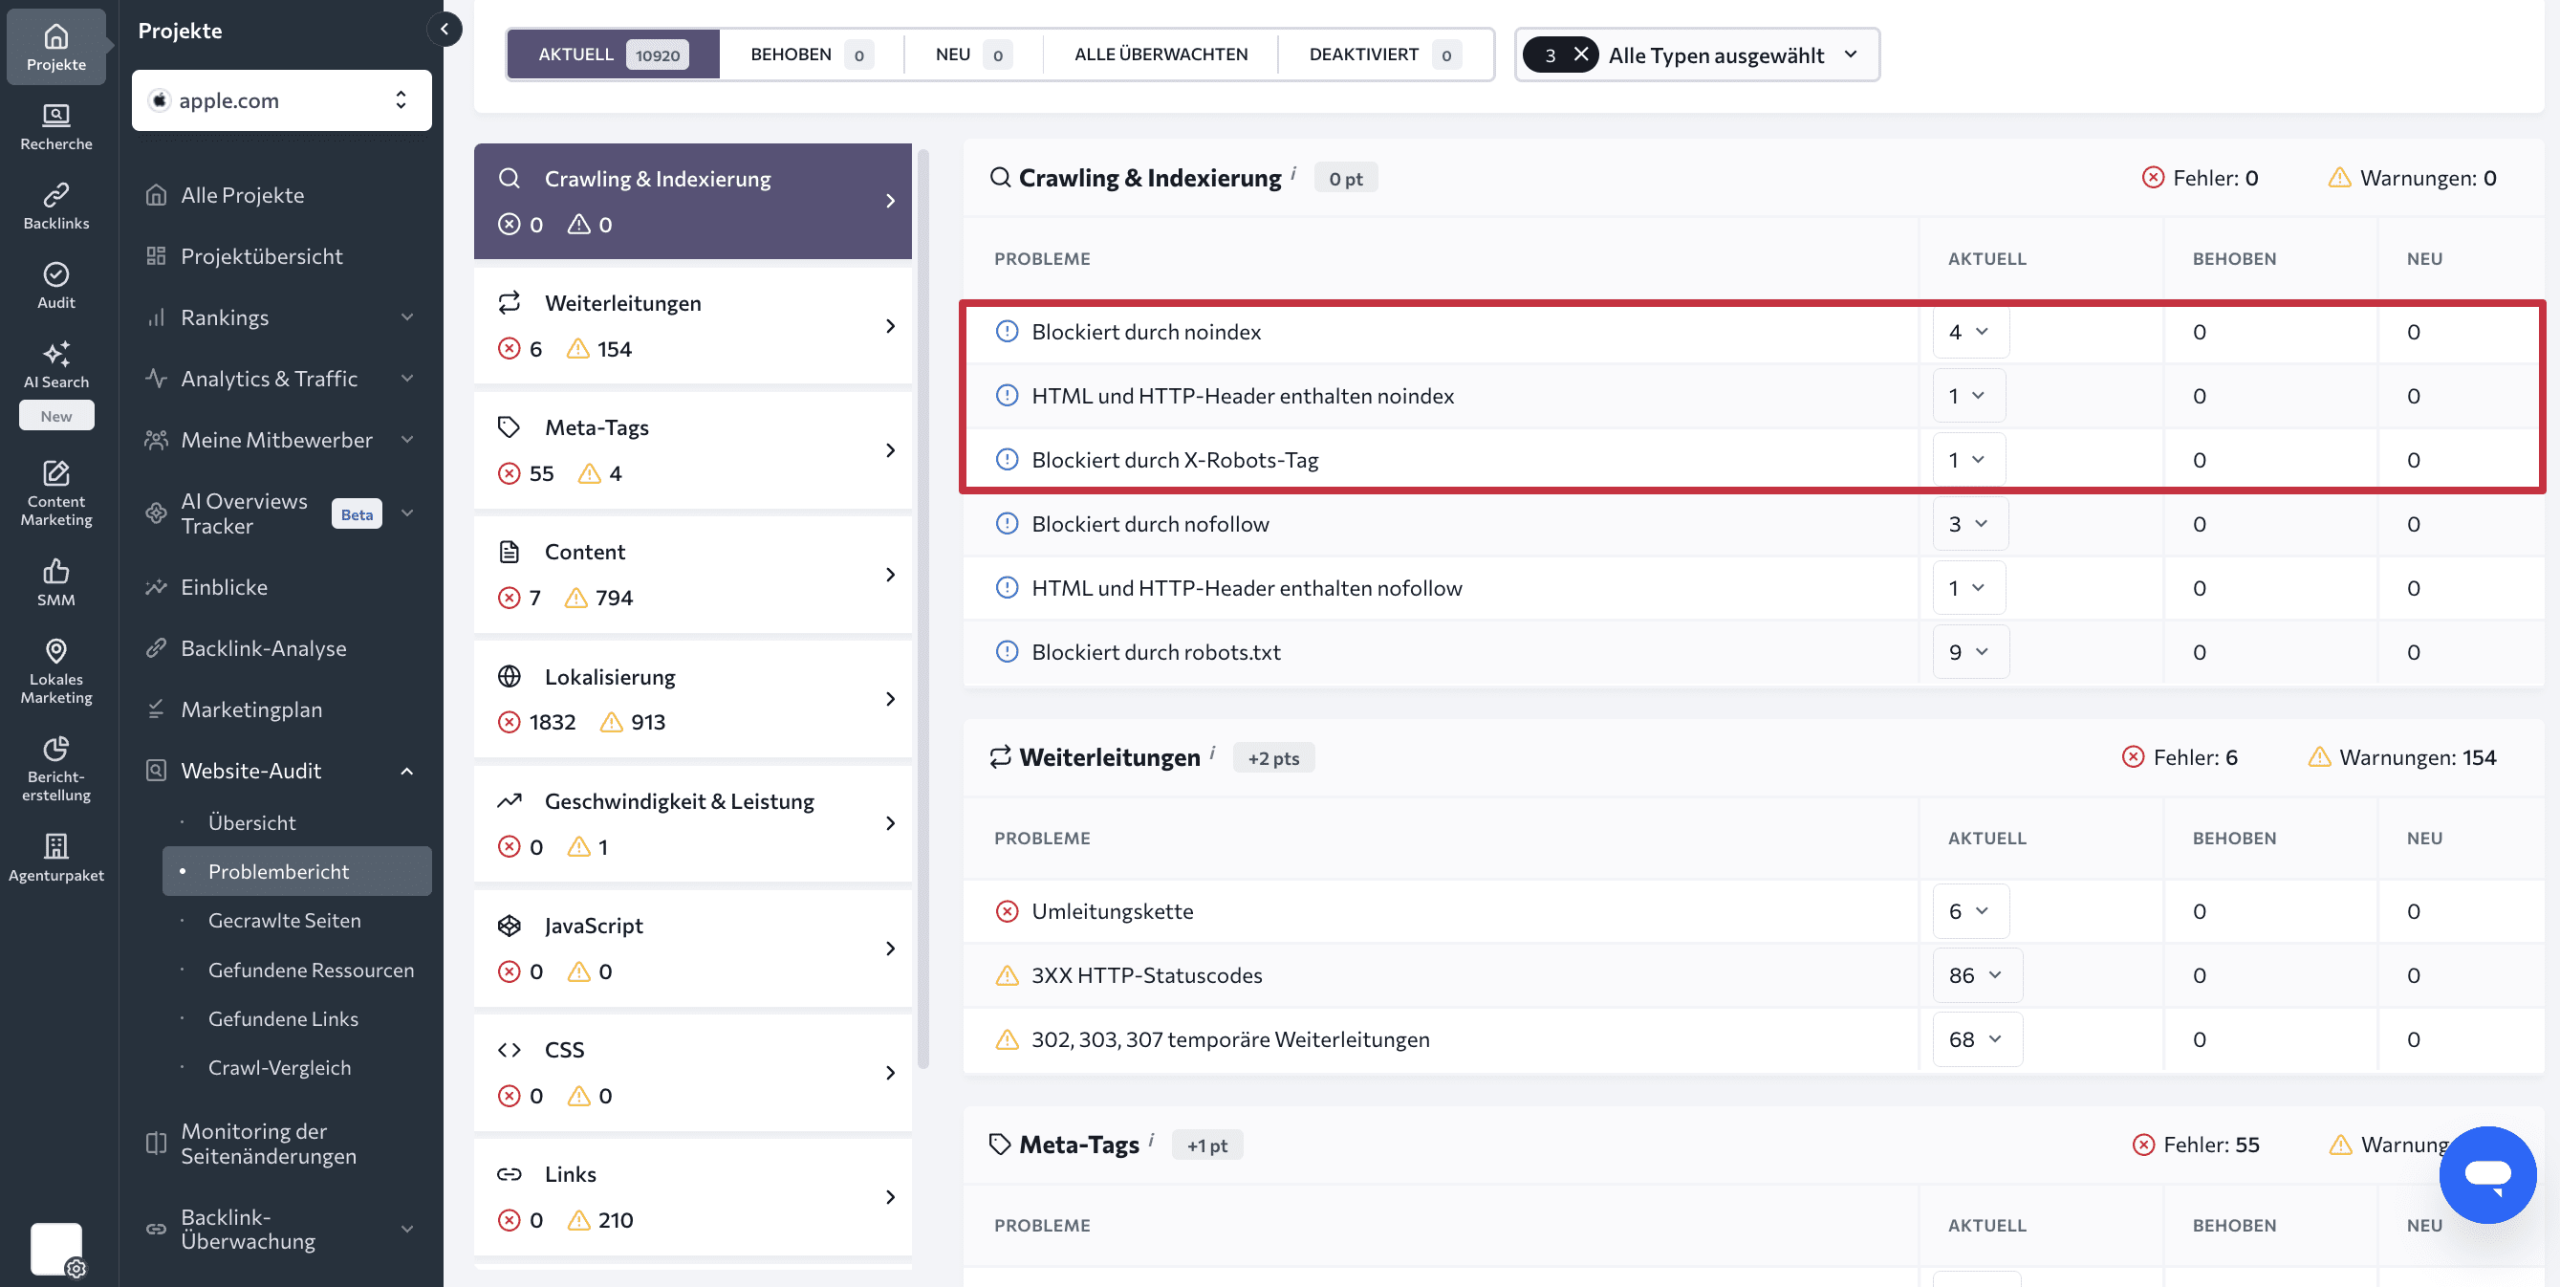Viewport: 2560px width, 1287px height.
Task: Clear the 3 selected types filter (X)
Action: click(x=1581, y=54)
